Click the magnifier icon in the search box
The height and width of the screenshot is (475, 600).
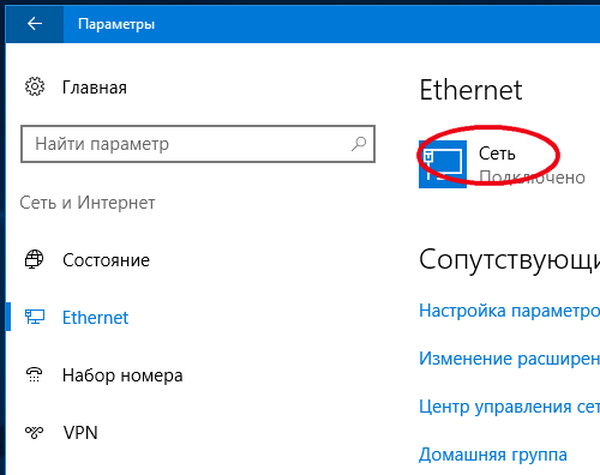coord(359,144)
